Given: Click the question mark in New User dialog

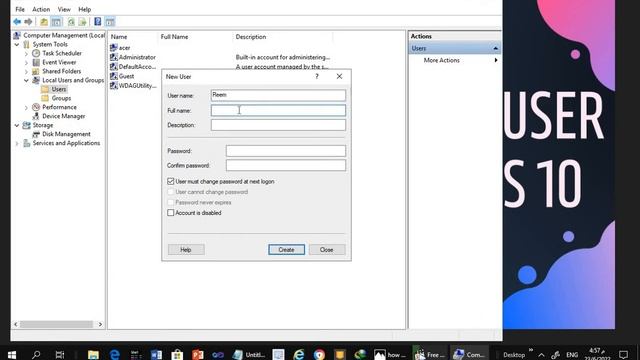Looking at the screenshot, I should point(317,76).
